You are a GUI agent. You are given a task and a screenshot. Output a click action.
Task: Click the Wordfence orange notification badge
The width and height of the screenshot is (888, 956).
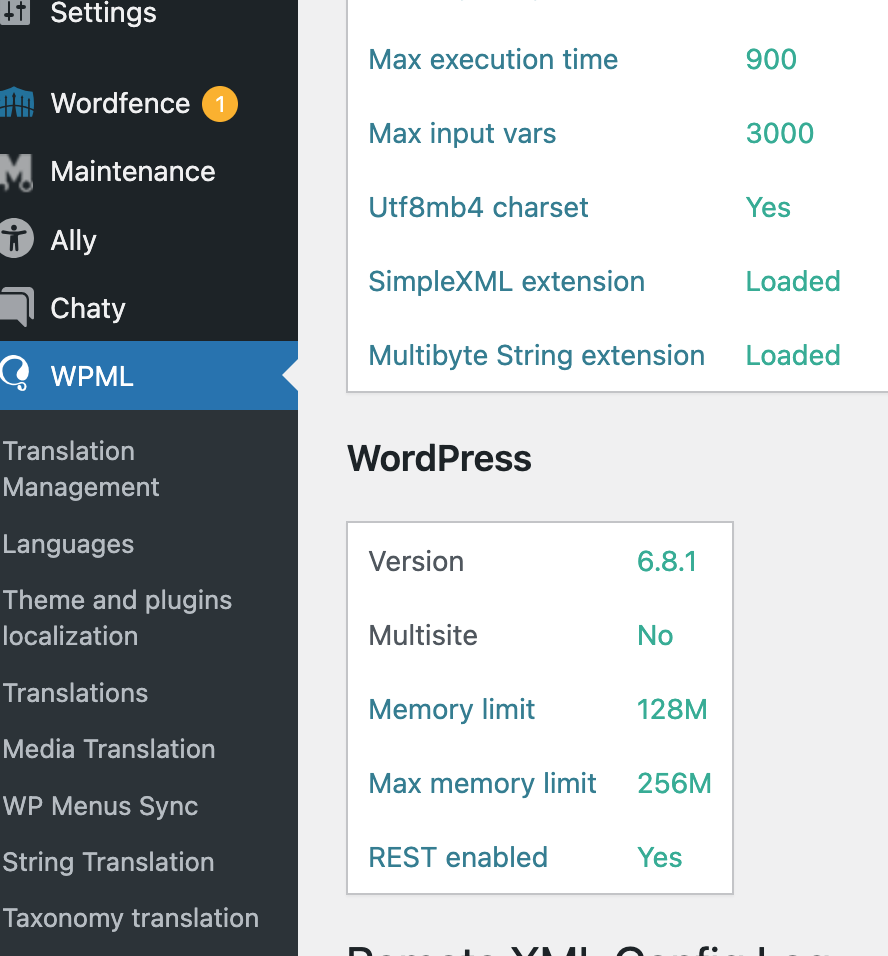(220, 104)
